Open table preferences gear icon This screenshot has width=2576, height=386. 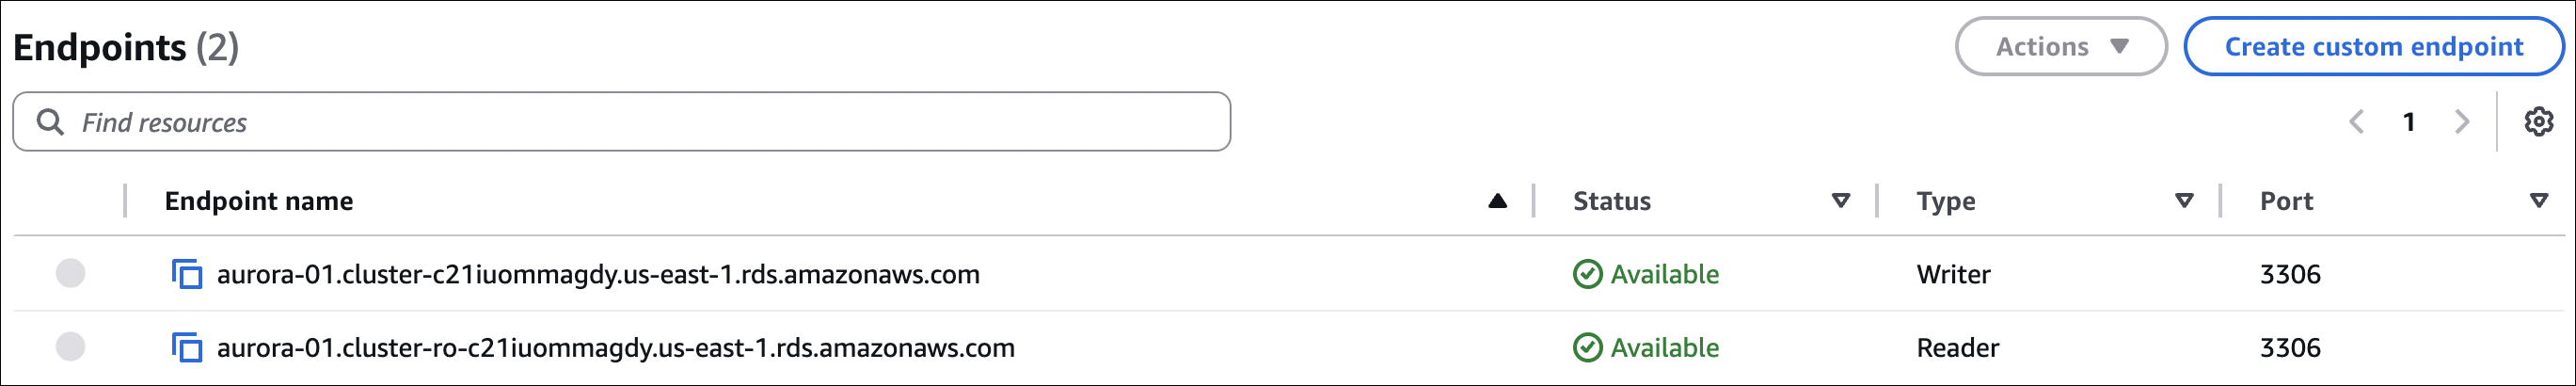click(2538, 122)
